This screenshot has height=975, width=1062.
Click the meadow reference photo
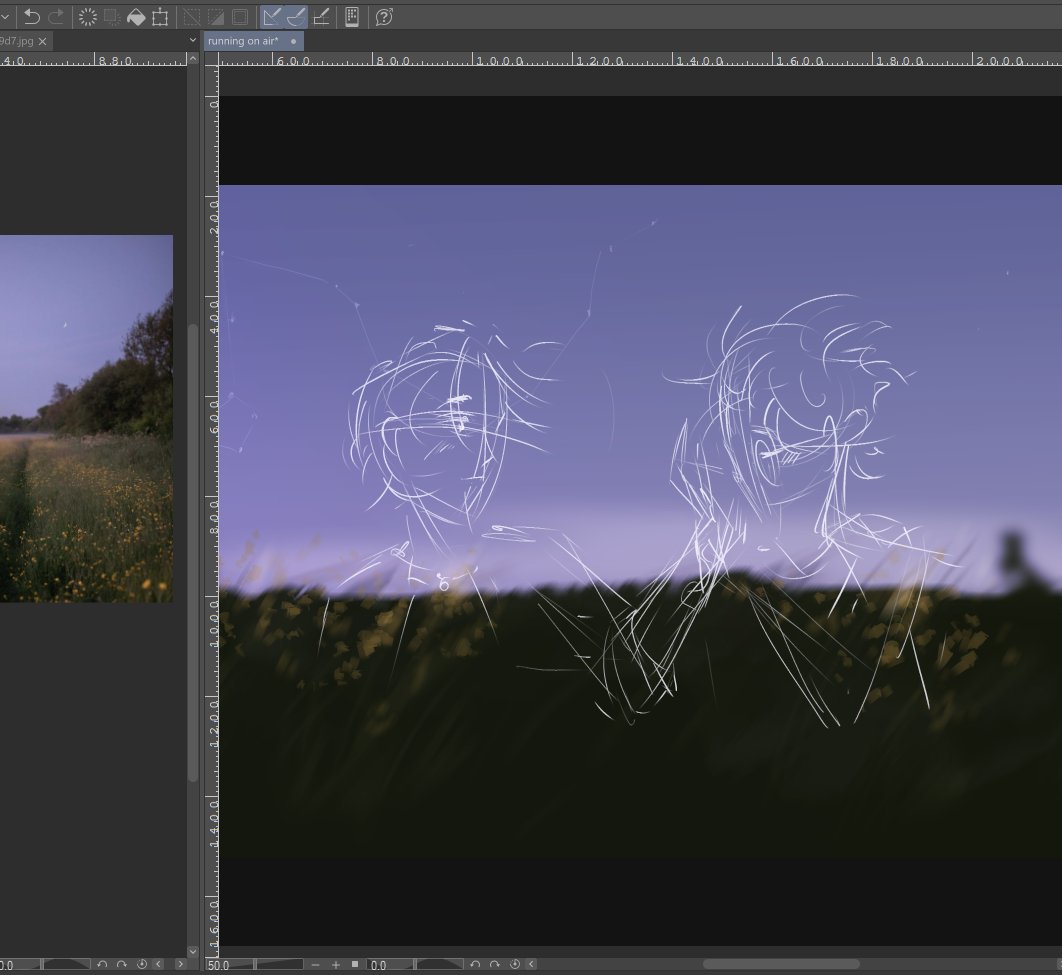pyautogui.click(x=86, y=418)
